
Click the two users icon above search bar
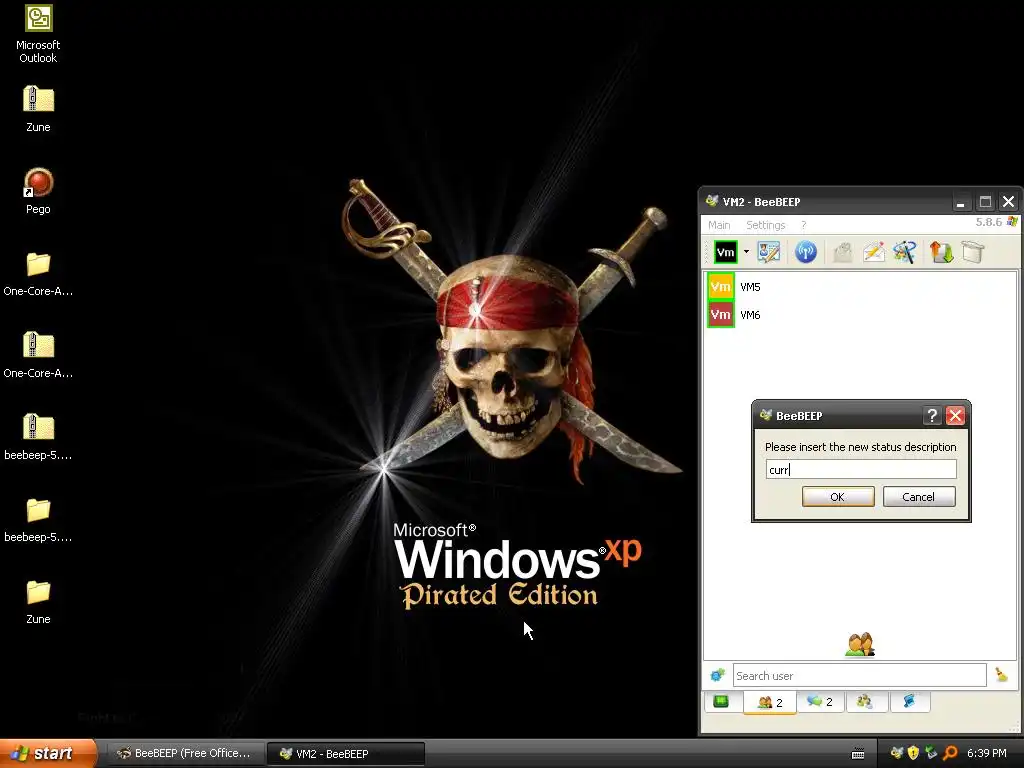click(860, 644)
